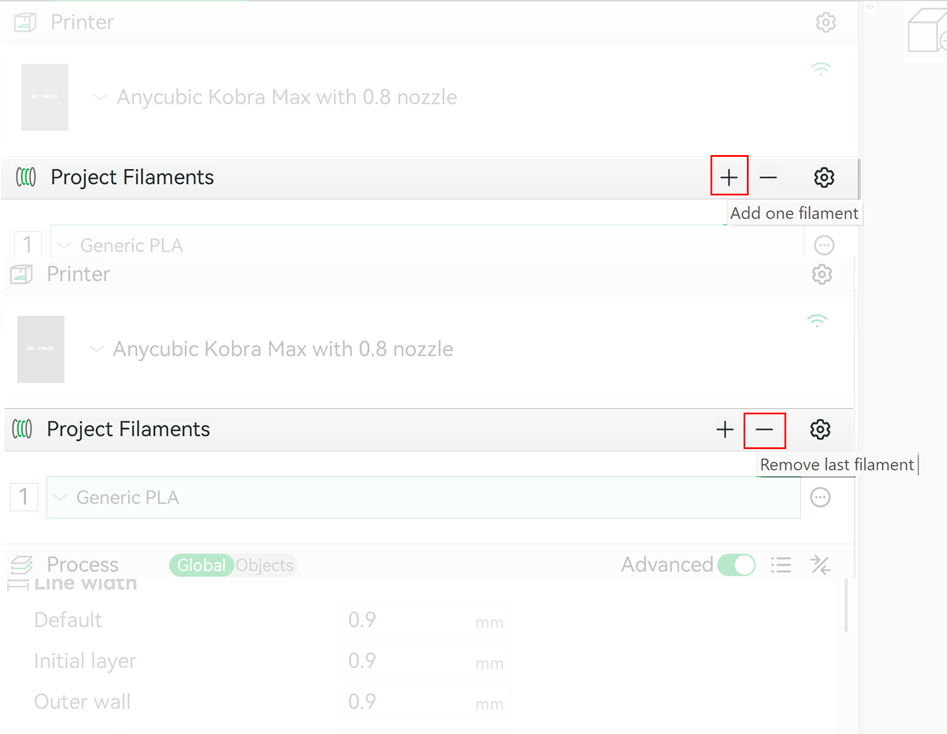Click compare presets icon right of Advanced
Viewport: 947px width, 734px height.
(820, 565)
